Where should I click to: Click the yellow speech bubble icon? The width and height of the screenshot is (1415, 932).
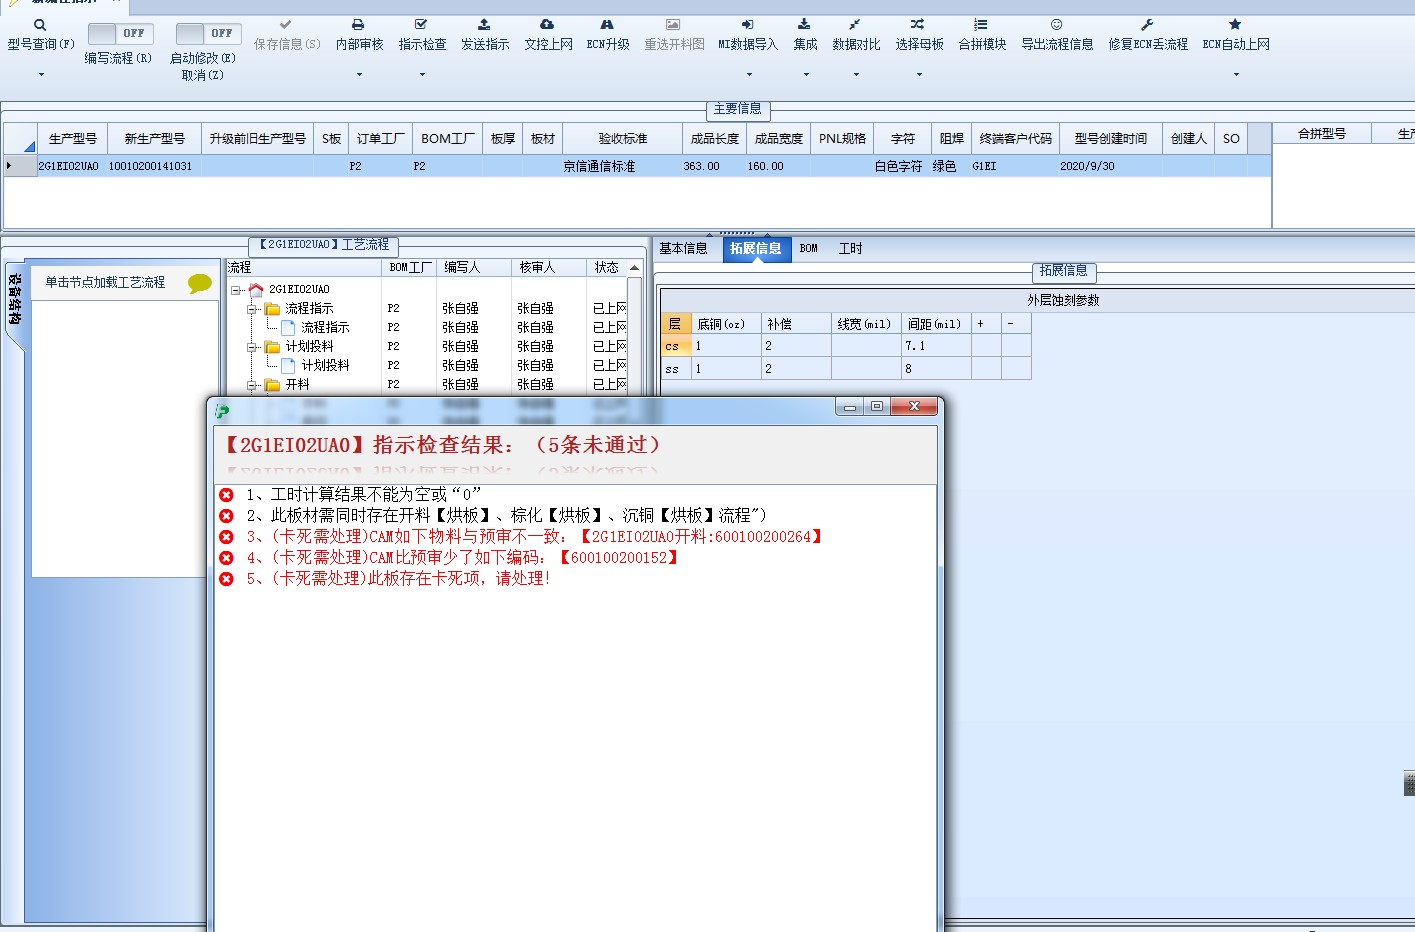pos(200,284)
